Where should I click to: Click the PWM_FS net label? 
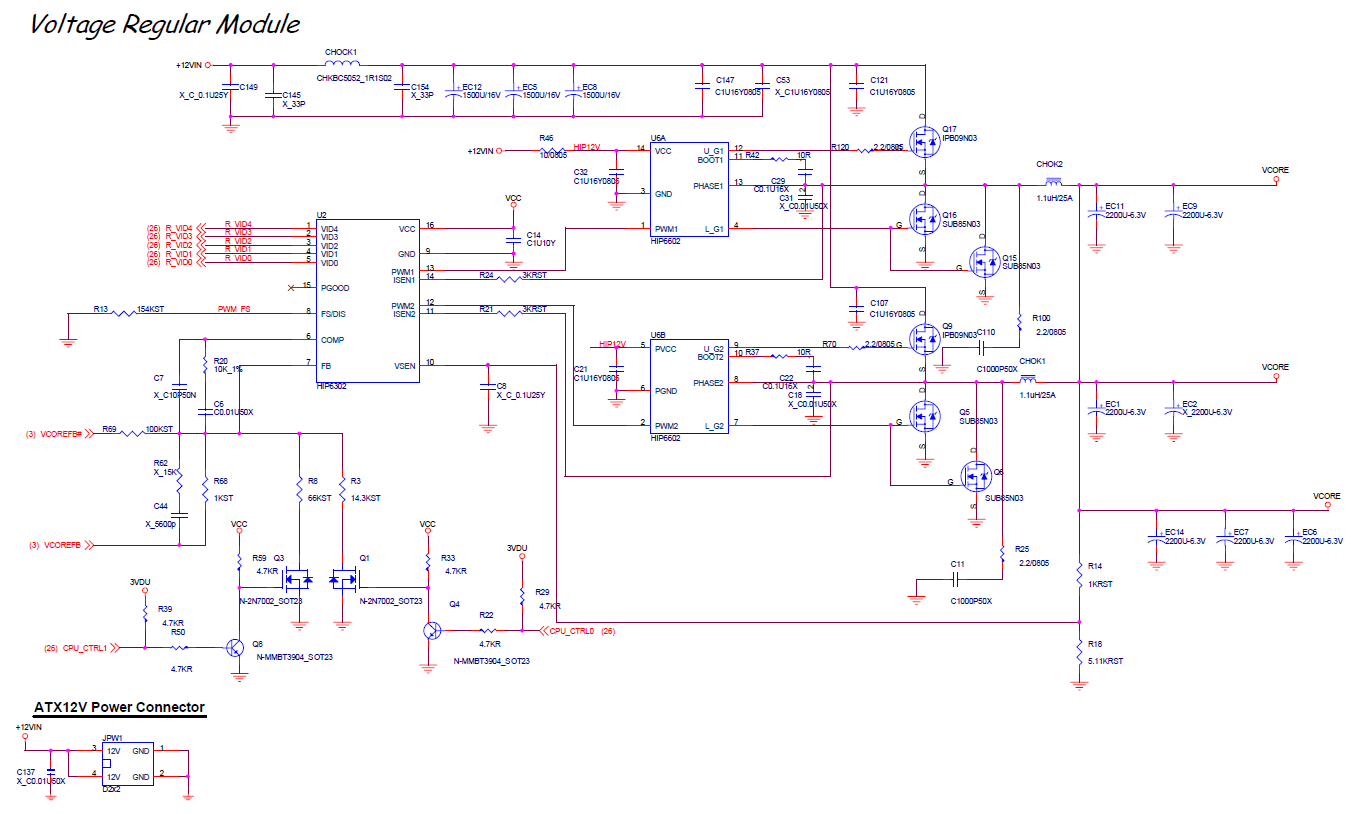(234, 309)
